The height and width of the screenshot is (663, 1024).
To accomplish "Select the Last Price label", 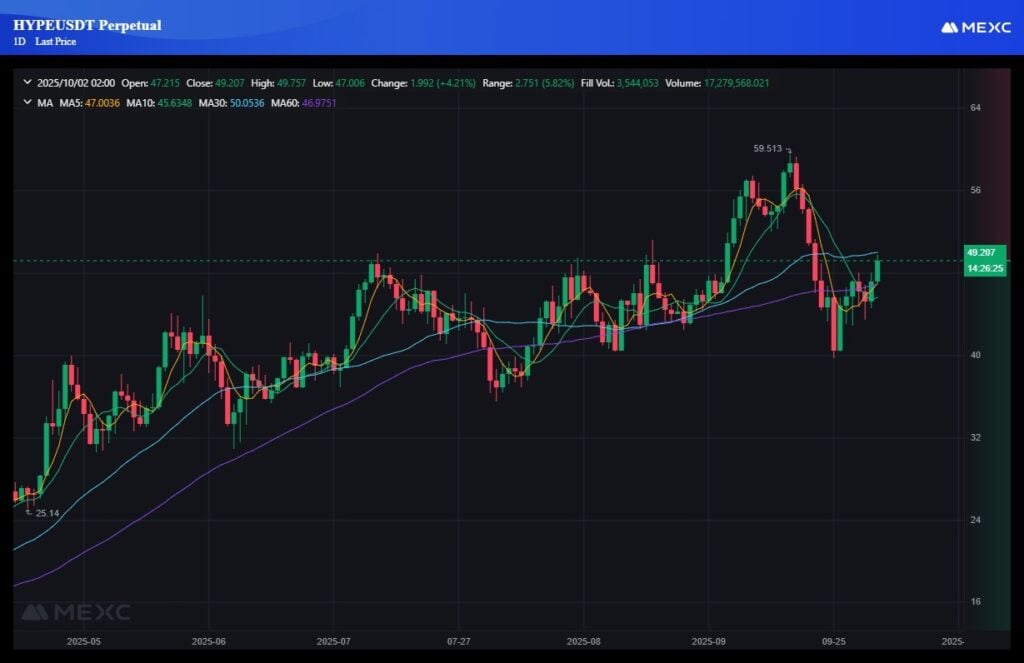I will click(x=58, y=41).
